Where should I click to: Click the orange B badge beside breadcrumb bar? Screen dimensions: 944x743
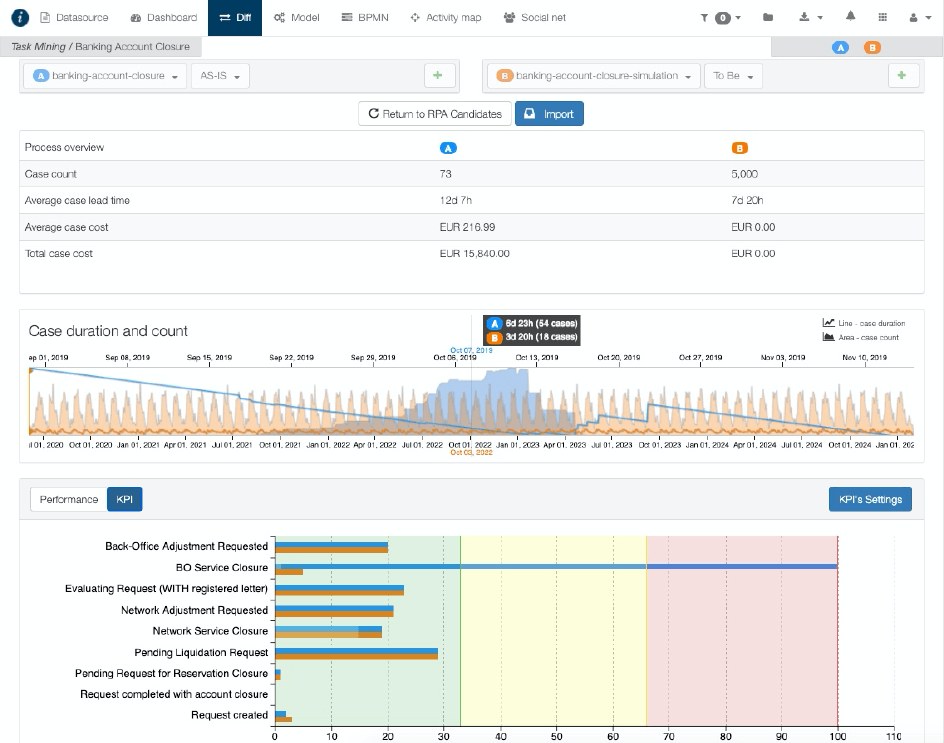click(872, 48)
